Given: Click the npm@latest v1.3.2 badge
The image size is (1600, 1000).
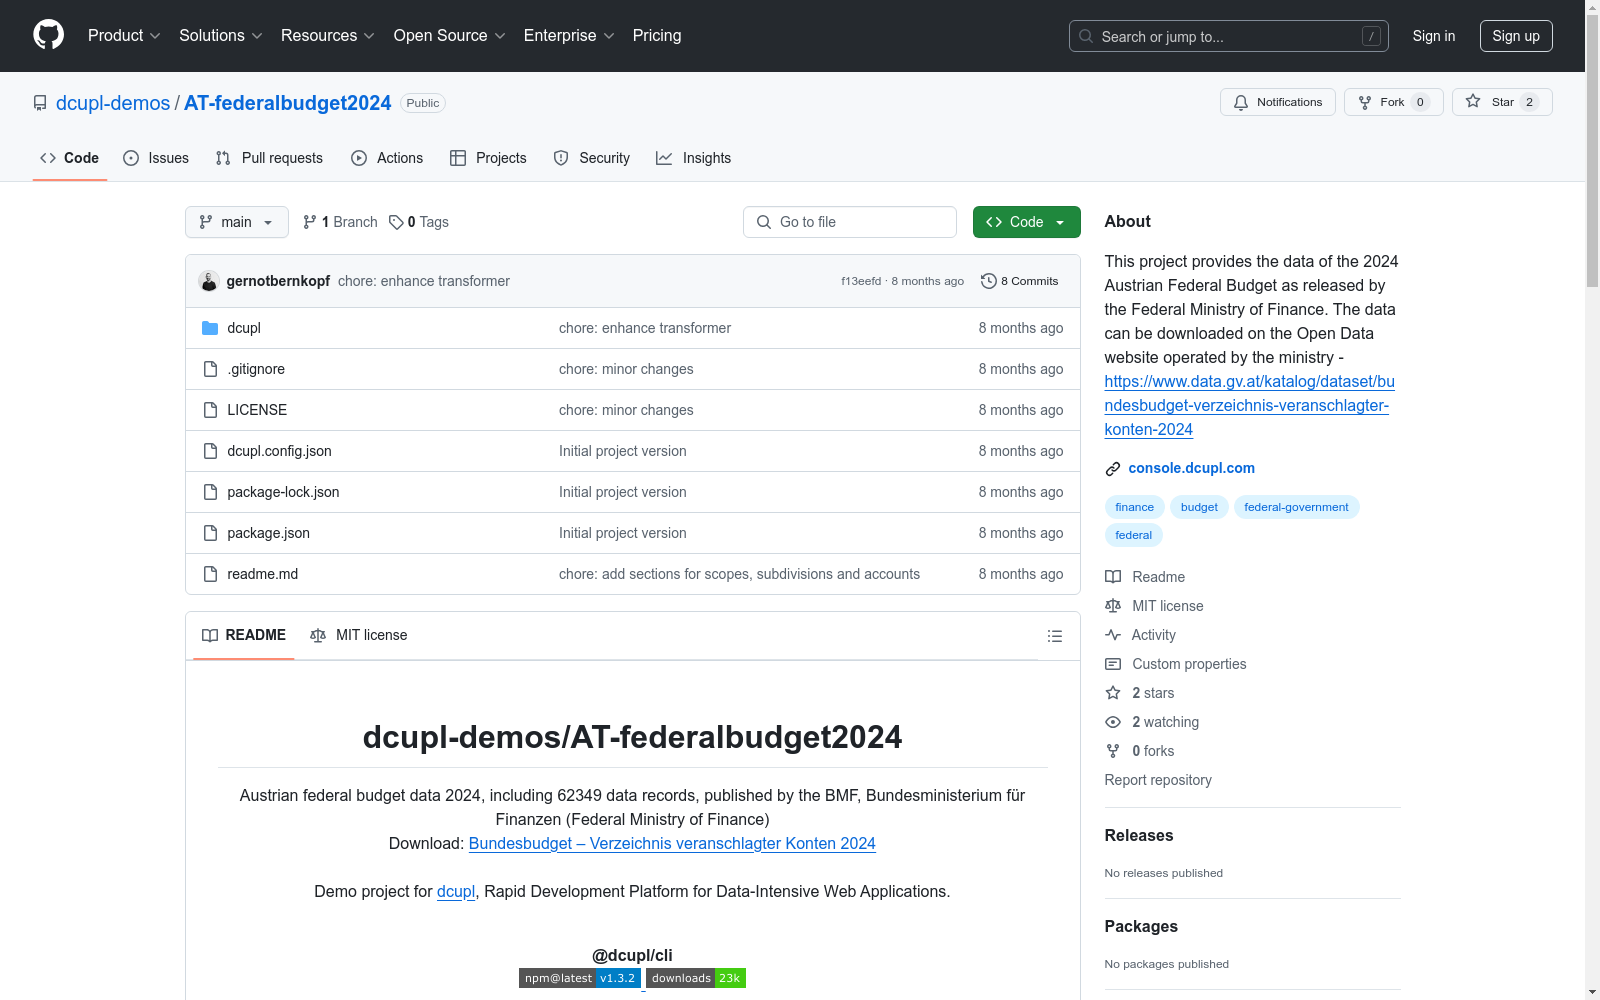Looking at the screenshot, I should tap(580, 978).
